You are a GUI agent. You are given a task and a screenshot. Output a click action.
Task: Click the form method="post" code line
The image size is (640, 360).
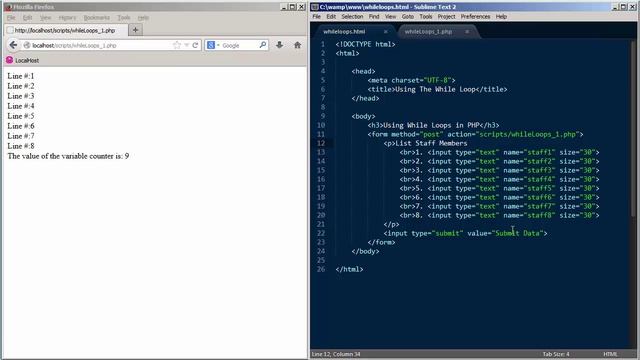point(476,134)
